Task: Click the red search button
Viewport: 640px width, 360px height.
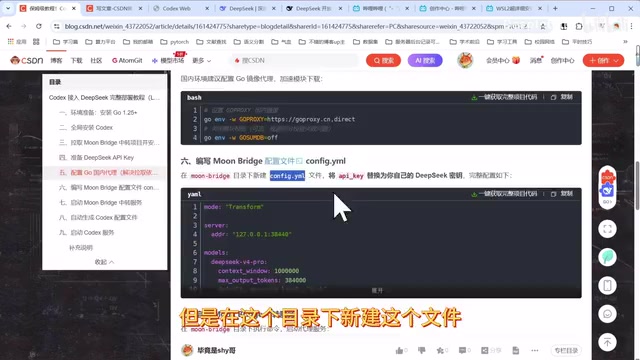Action: [x=383, y=60]
